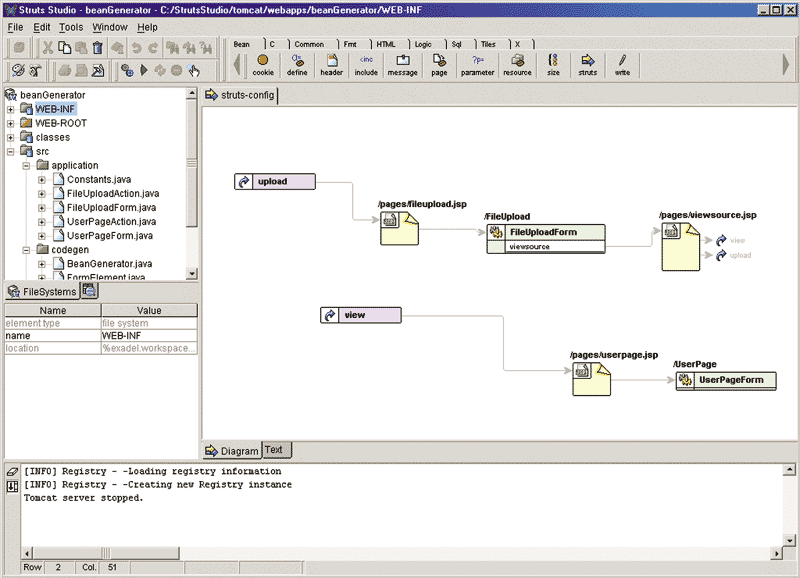The image size is (800, 578).
Task: Choose the message tag icon
Action: coord(402,62)
